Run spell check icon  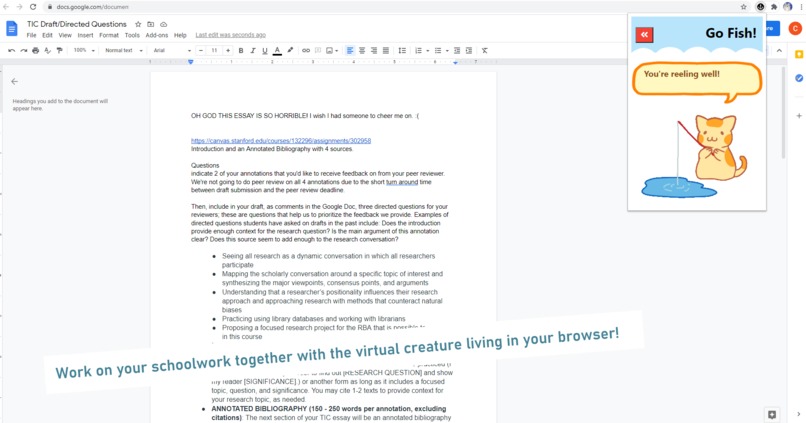[47, 50]
